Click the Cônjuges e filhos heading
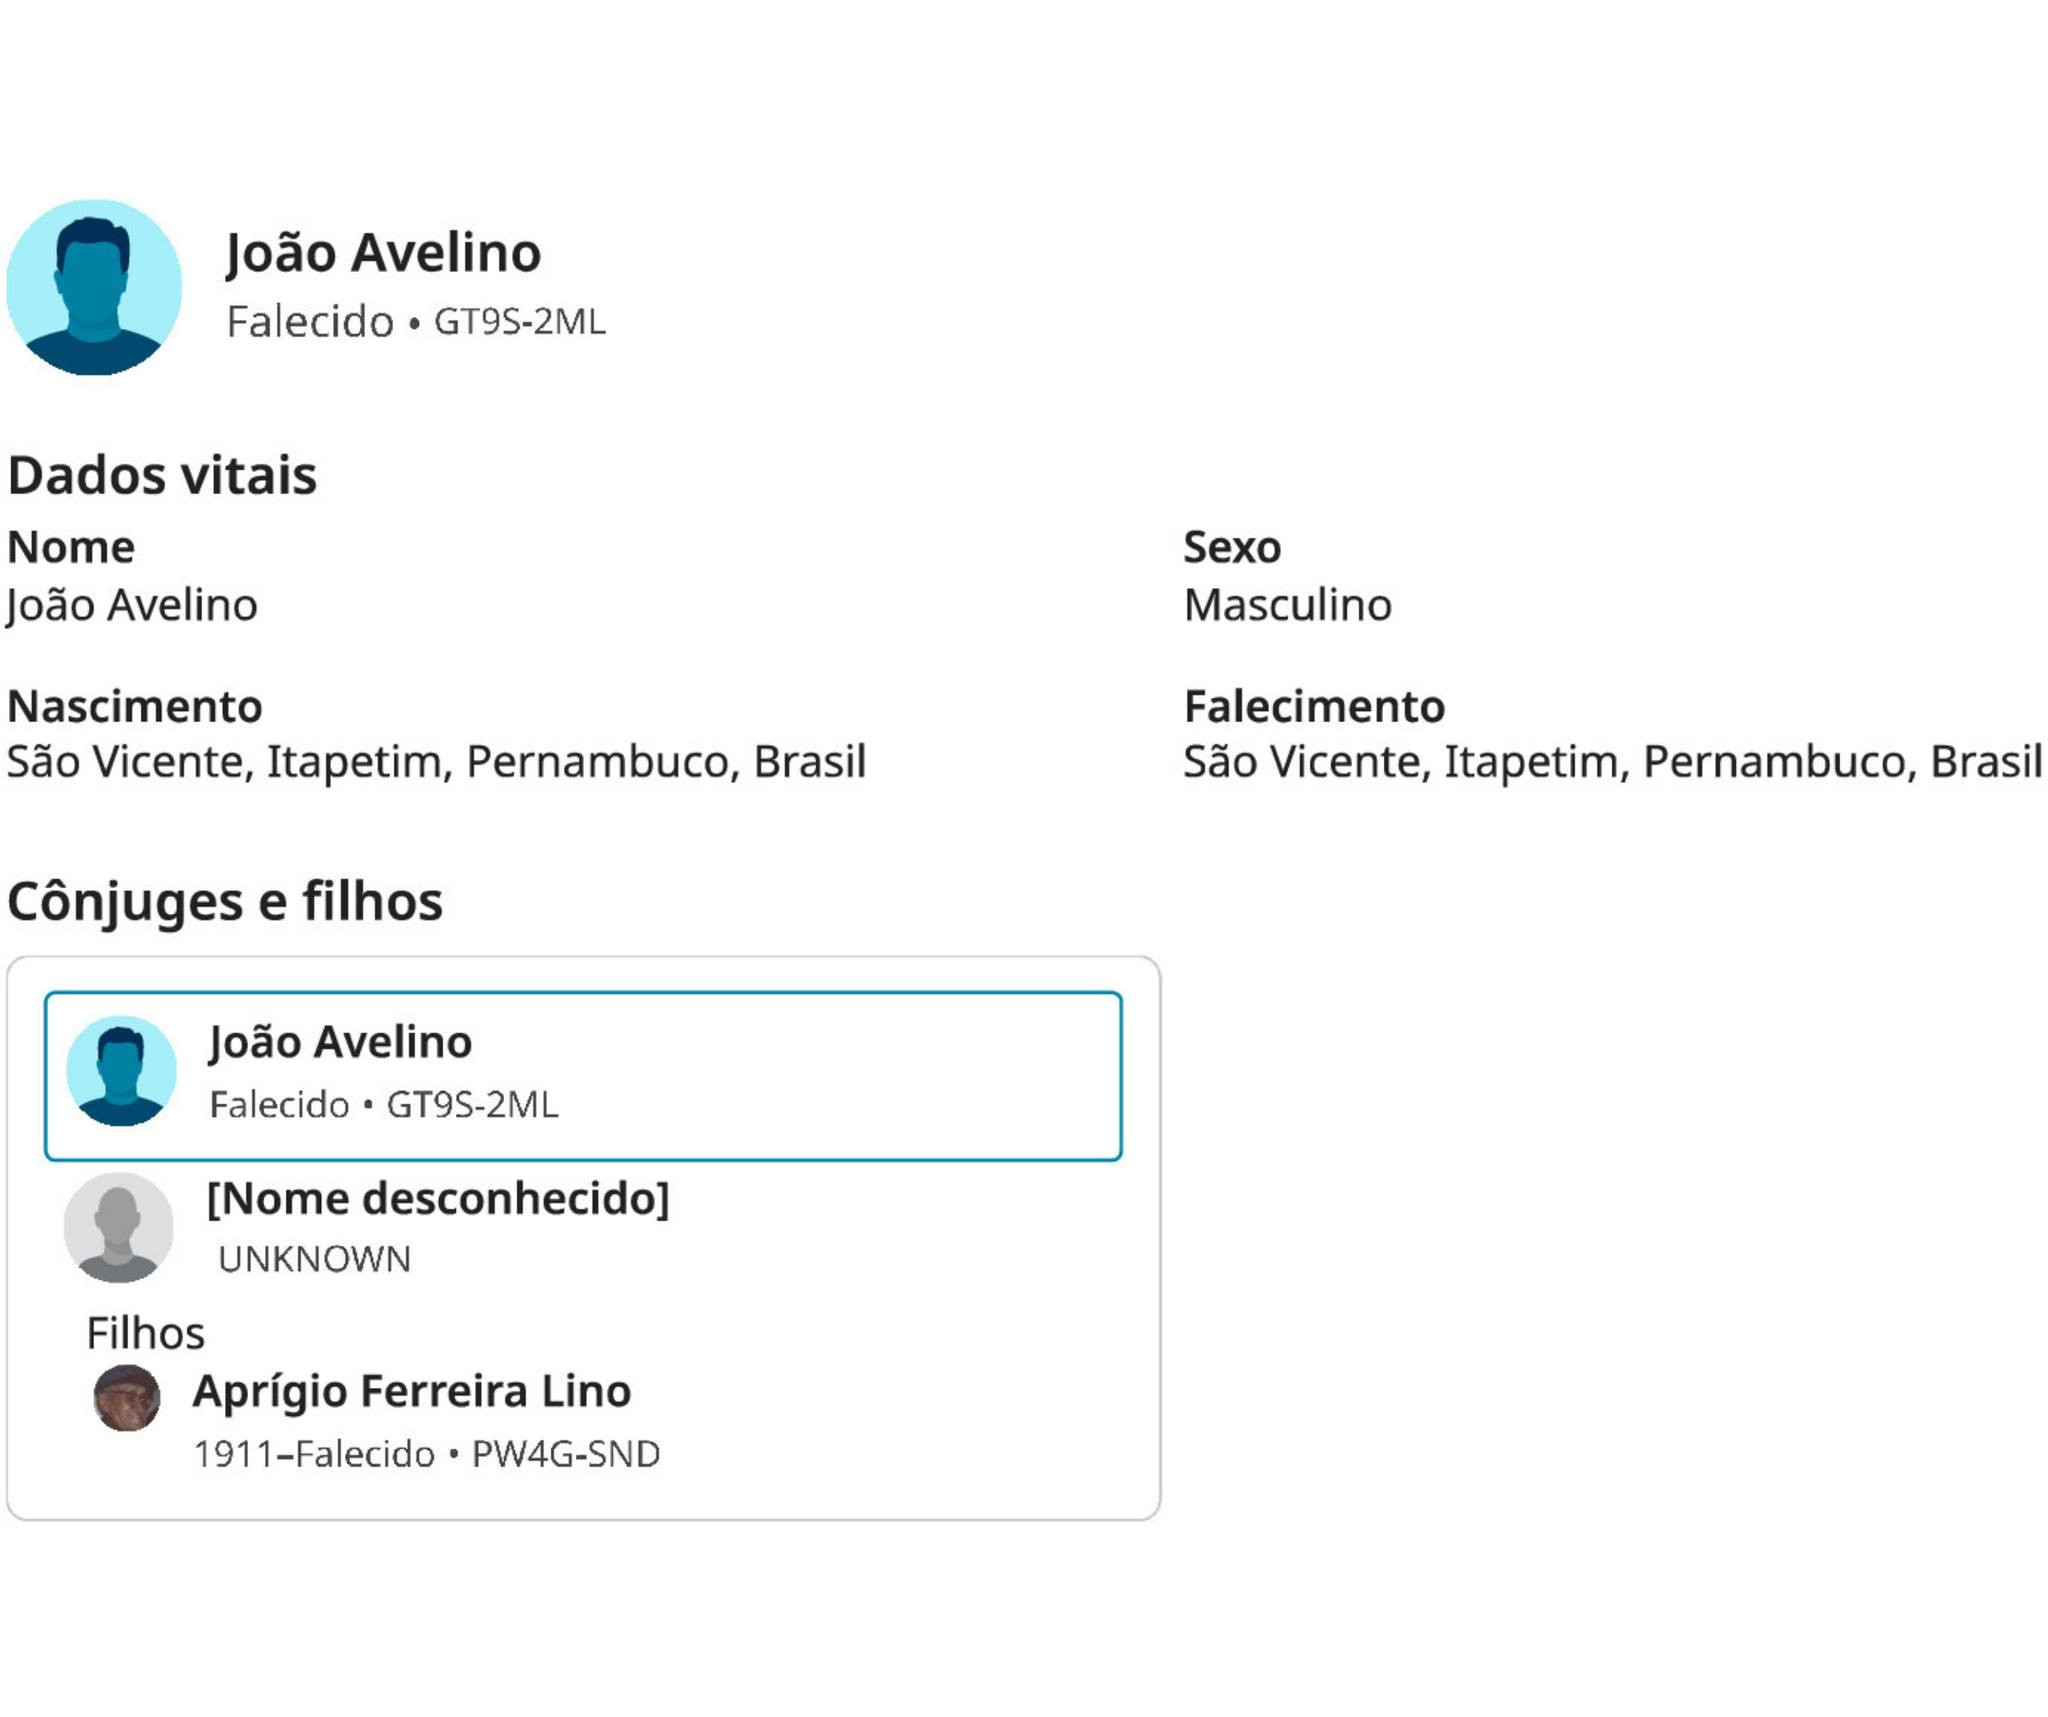The width and height of the screenshot is (2048, 1717). click(225, 901)
